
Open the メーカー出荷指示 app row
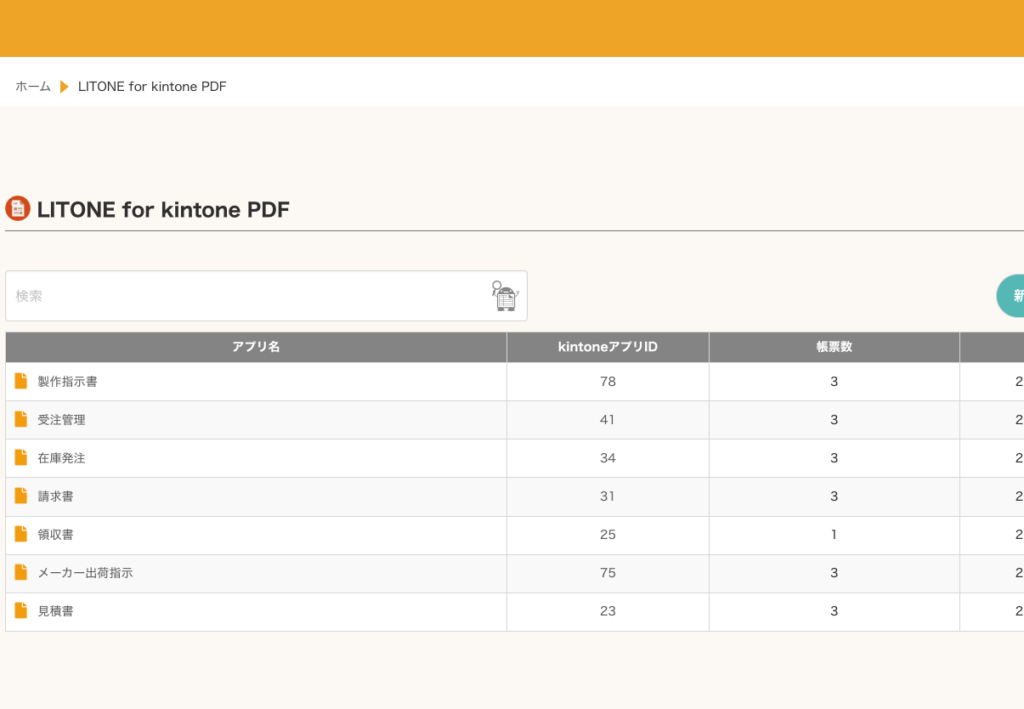[x=515, y=573]
